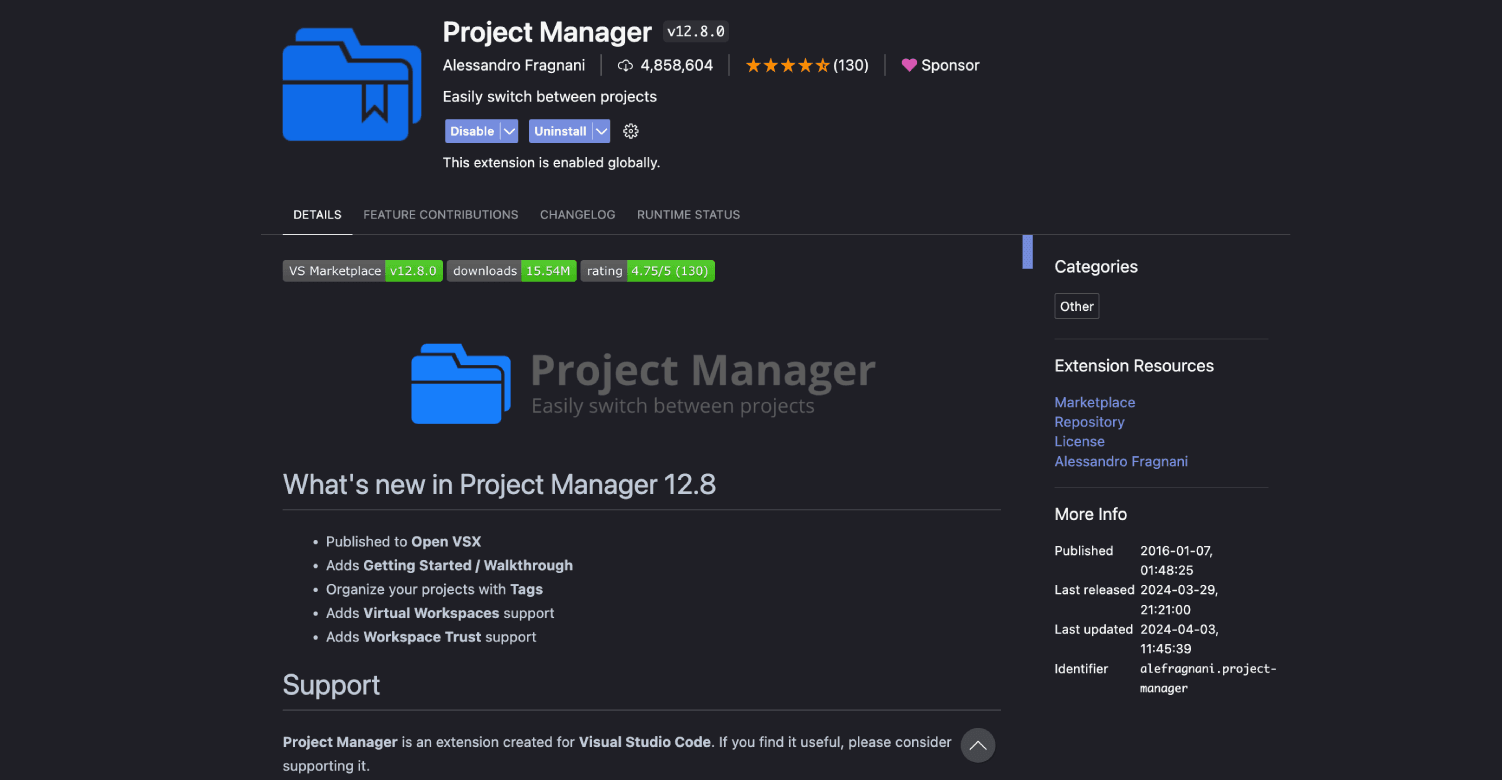The image size is (1502, 780).
Task: Click the Project Manager blue folder icon
Action: pos(352,84)
